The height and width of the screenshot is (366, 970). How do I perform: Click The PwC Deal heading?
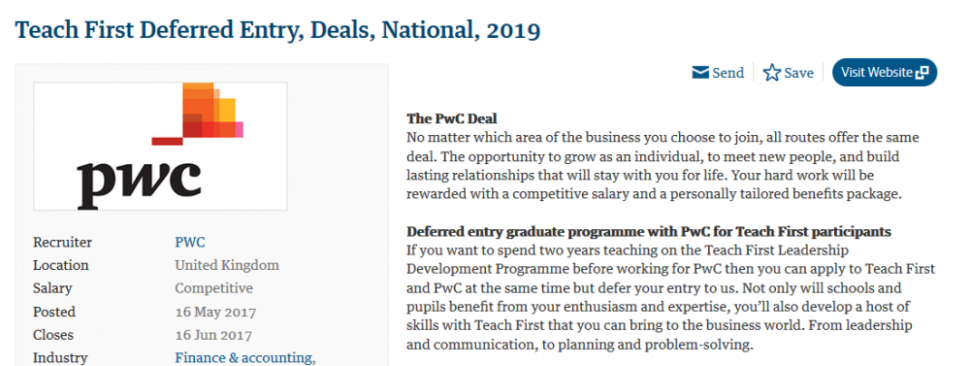pos(452,118)
